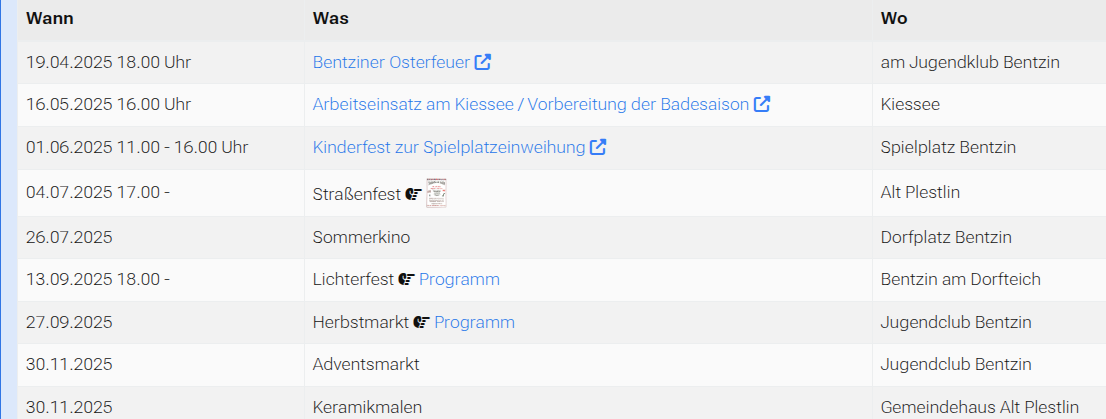
Task: Follow the Arbeitseinsatz am Kiessee link
Action: tap(530, 104)
